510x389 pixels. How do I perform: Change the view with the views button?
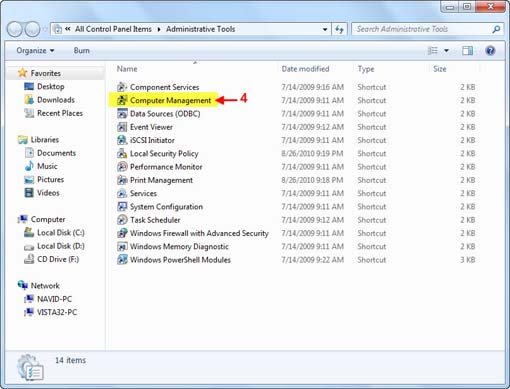click(433, 51)
